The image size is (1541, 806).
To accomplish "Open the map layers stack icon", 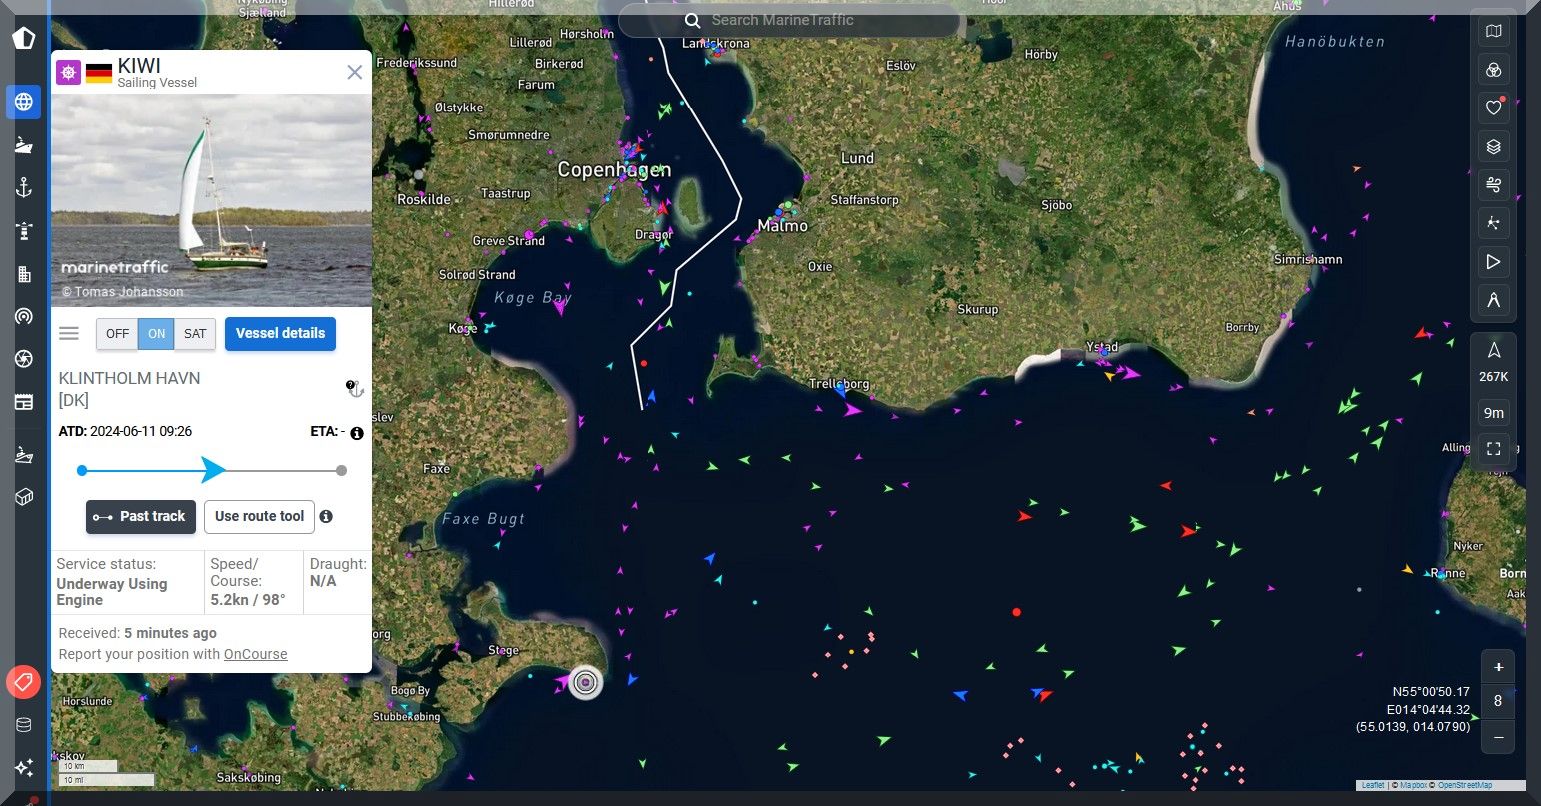I will tap(1493, 147).
